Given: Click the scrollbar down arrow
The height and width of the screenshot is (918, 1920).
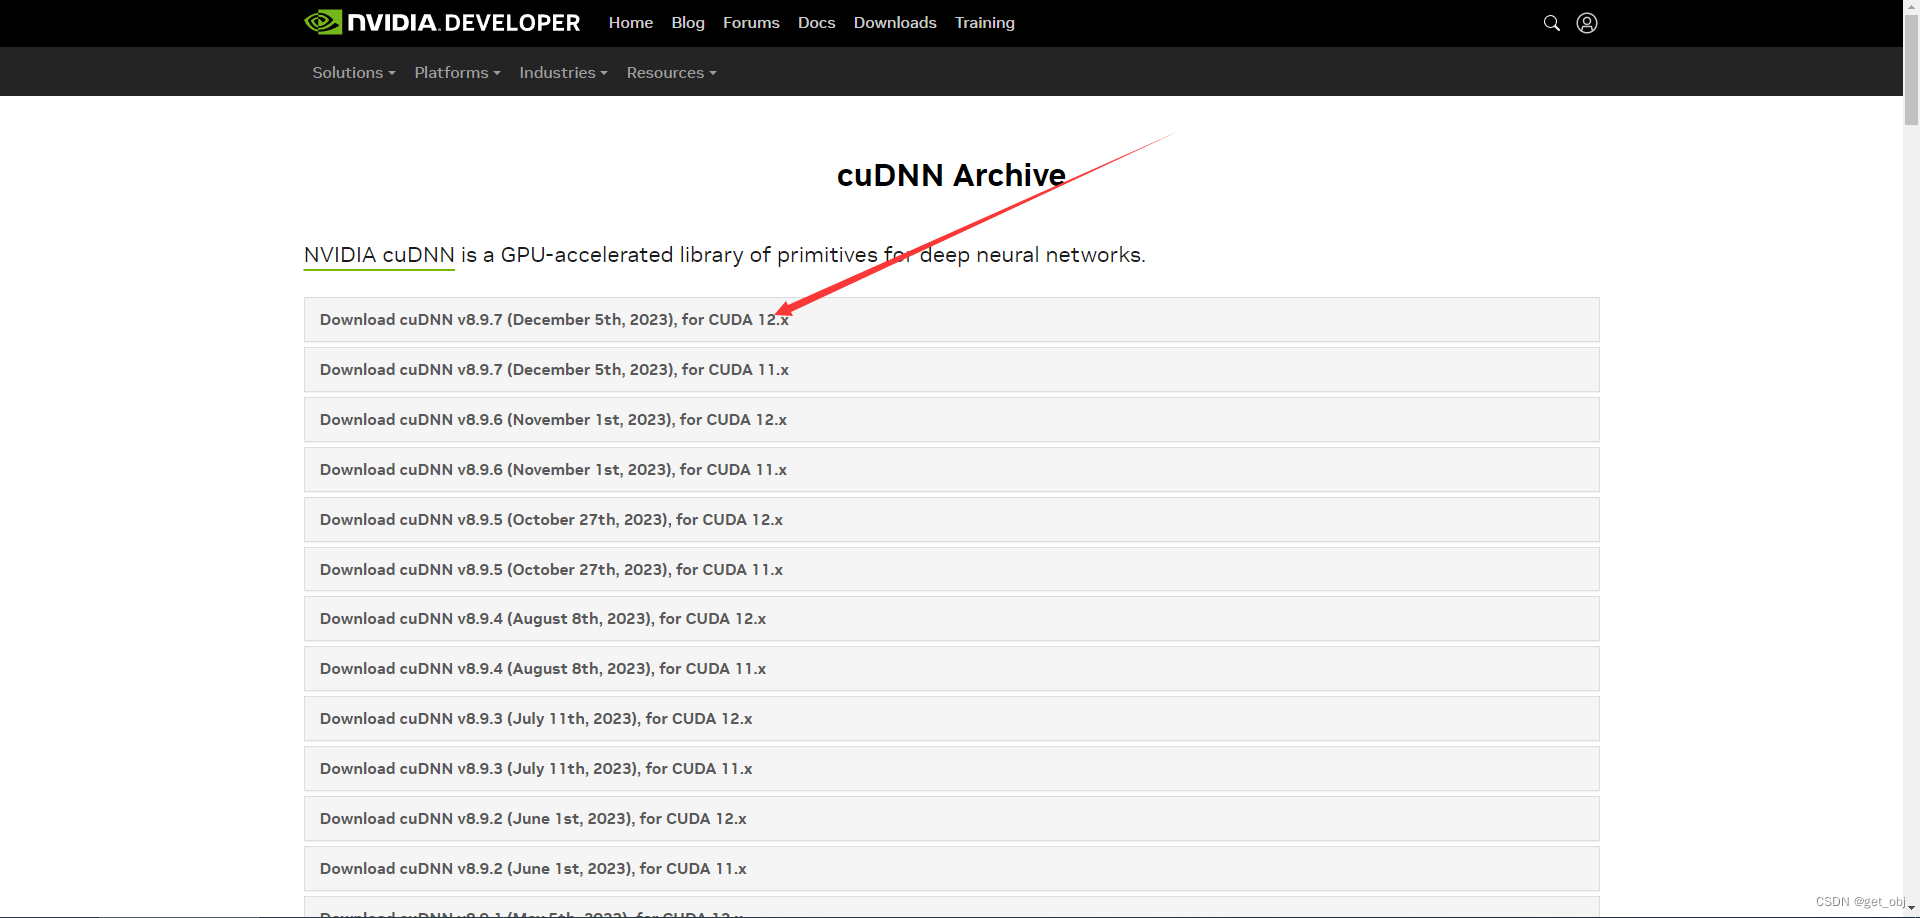Looking at the screenshot, I should tap(1911, 909).
